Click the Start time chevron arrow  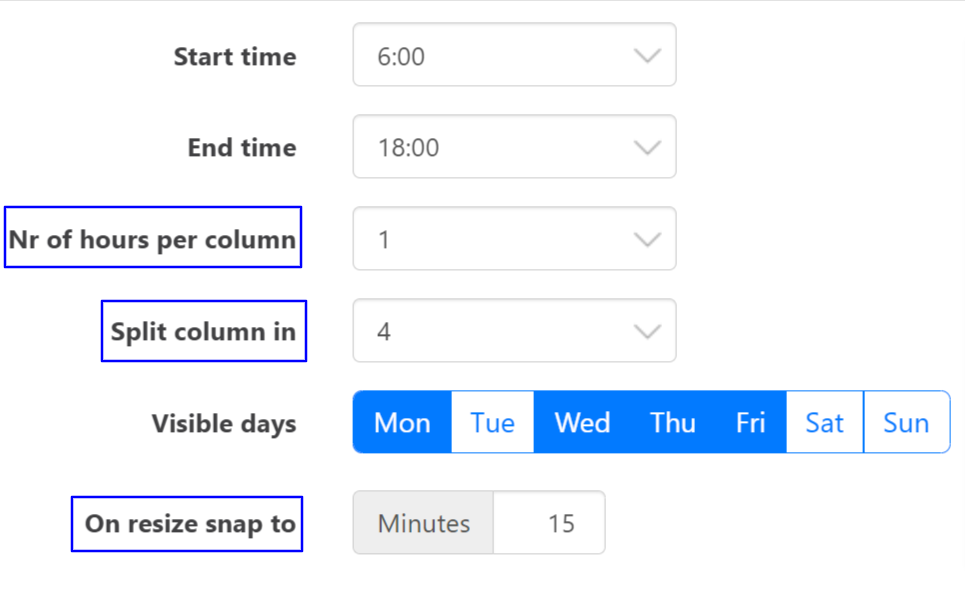[648, 56]
